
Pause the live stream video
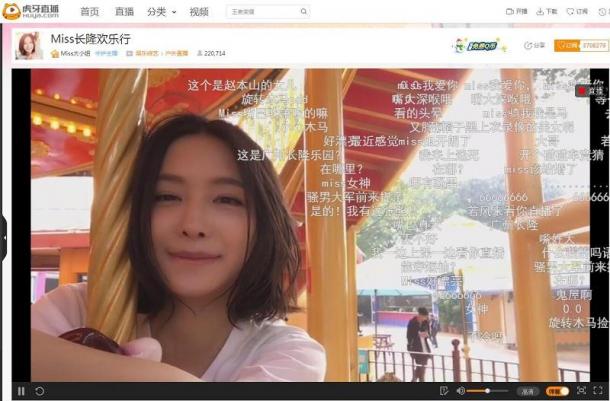point(21,391)
